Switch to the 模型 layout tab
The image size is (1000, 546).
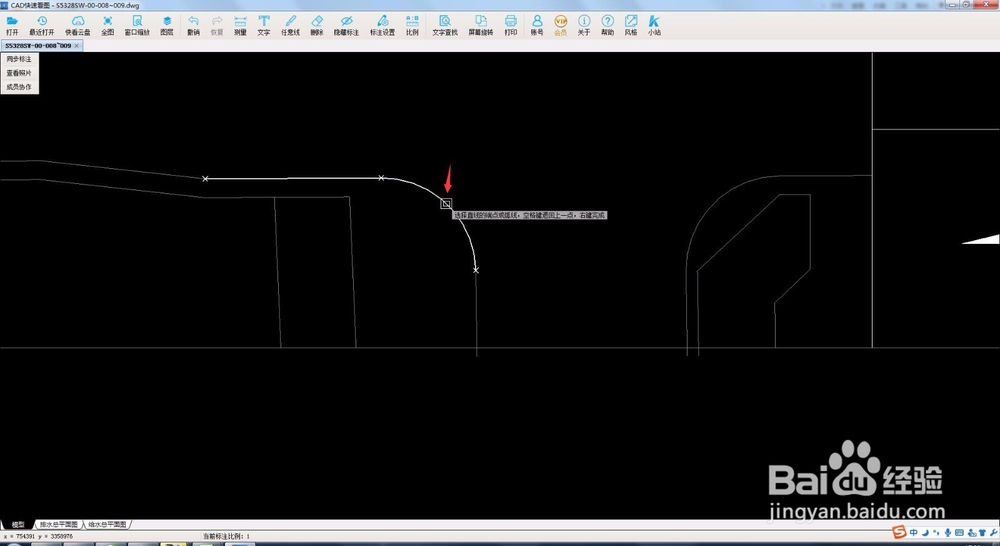(18, 524)
